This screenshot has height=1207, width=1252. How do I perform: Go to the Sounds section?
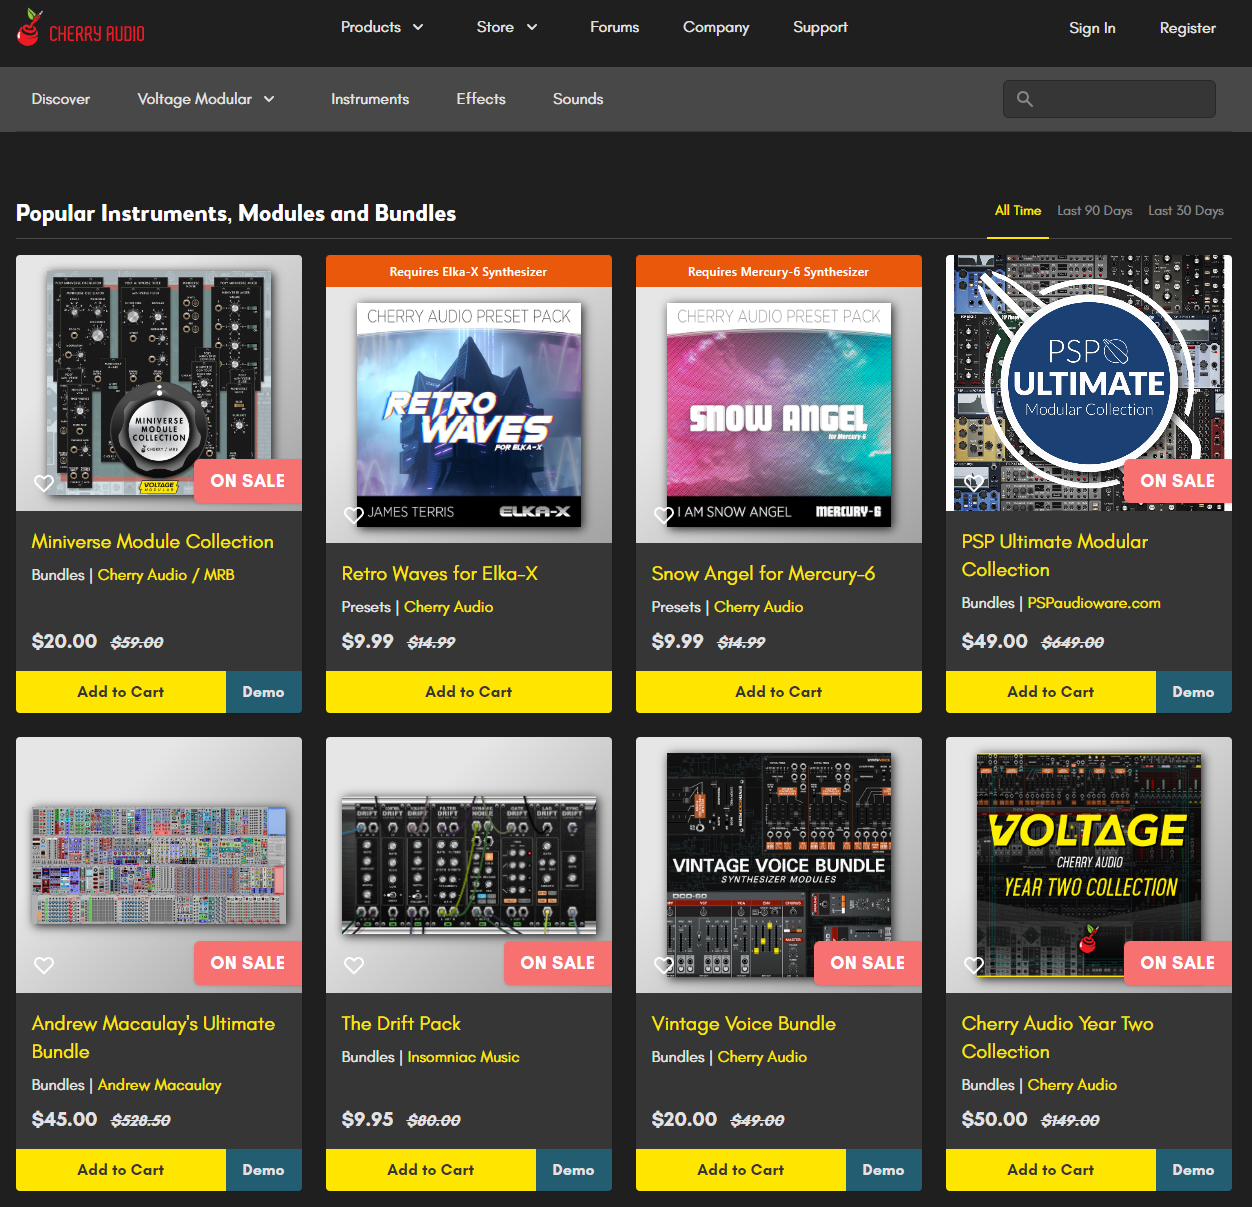click(x=578, y=99)
